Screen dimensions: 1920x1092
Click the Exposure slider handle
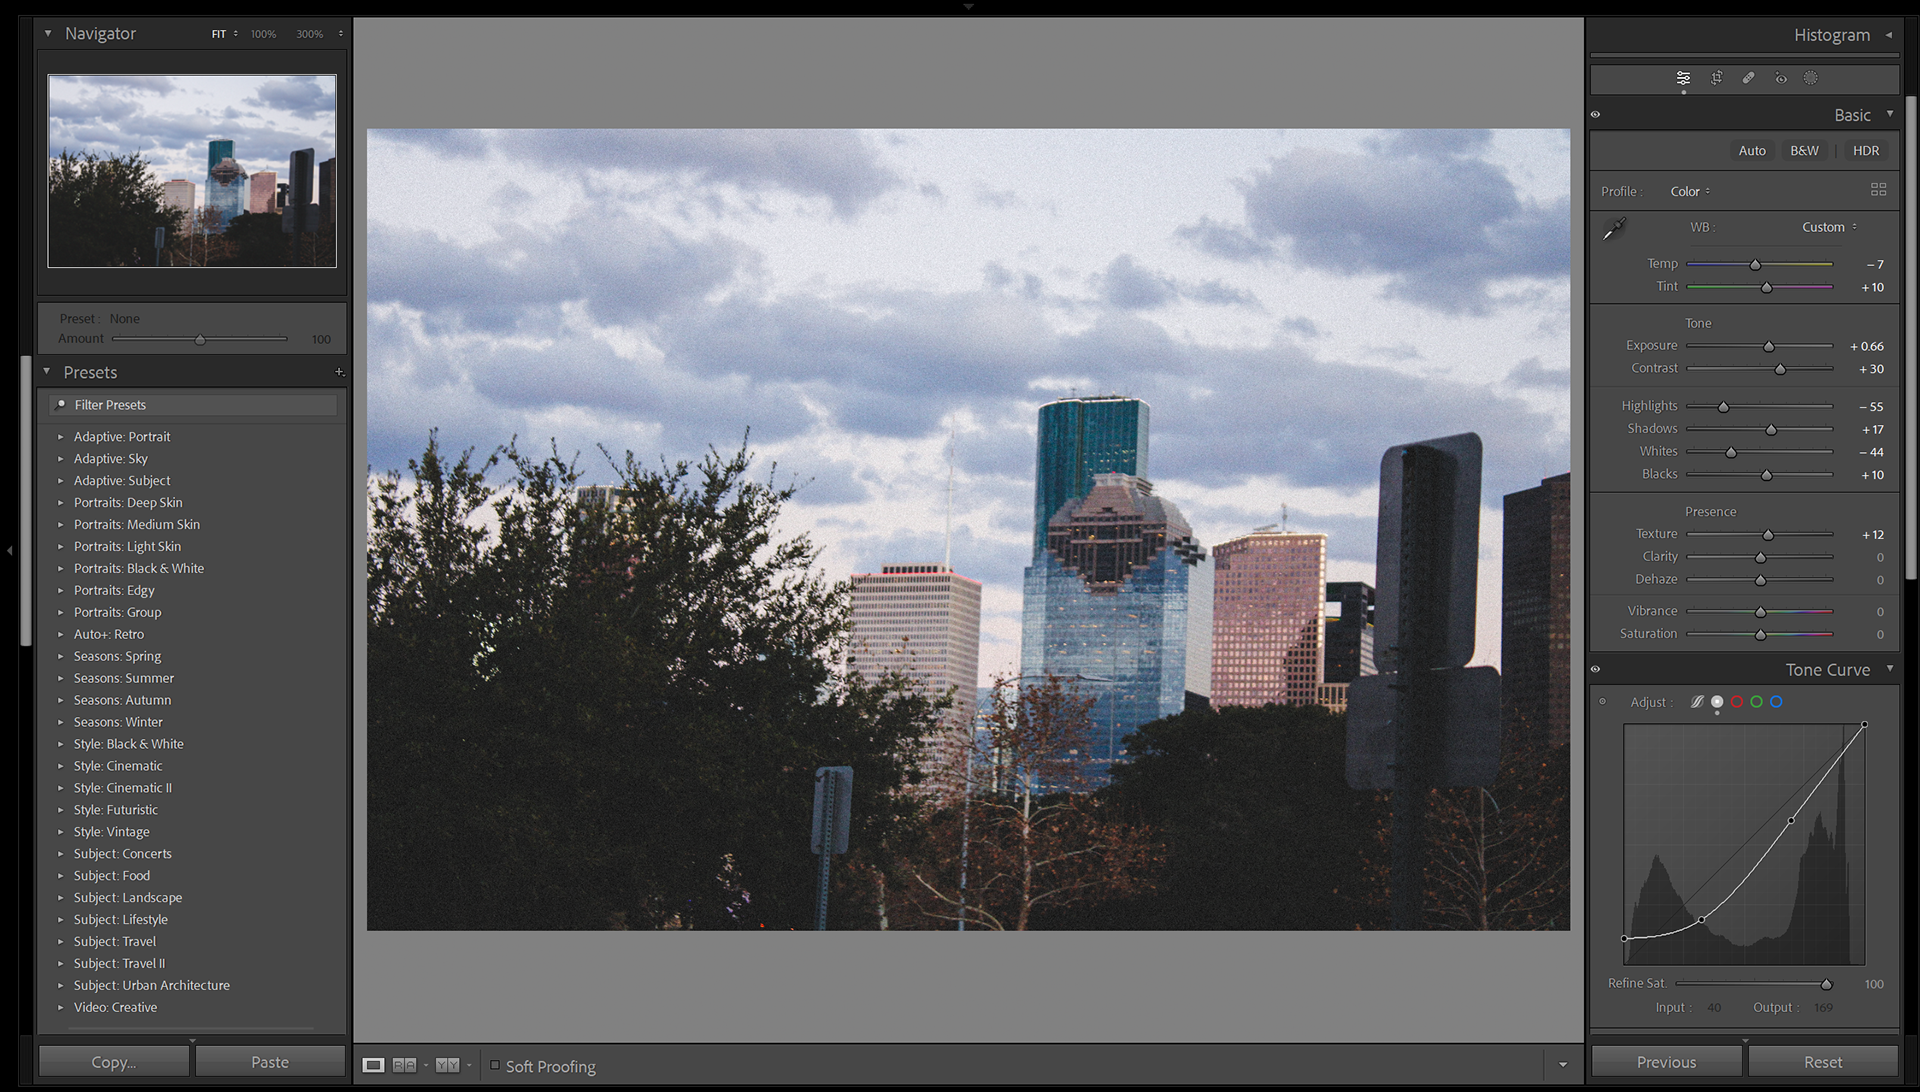point(1768,346)
